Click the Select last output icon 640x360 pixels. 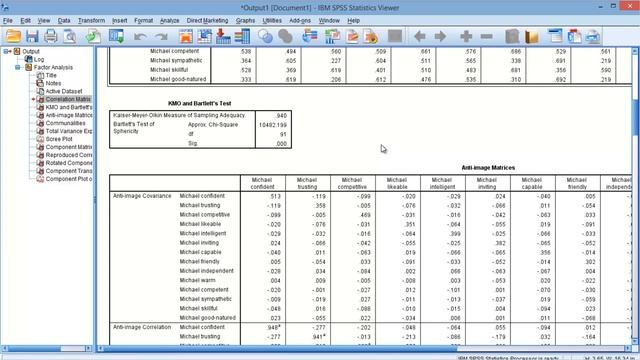click(x=310, y=36)
